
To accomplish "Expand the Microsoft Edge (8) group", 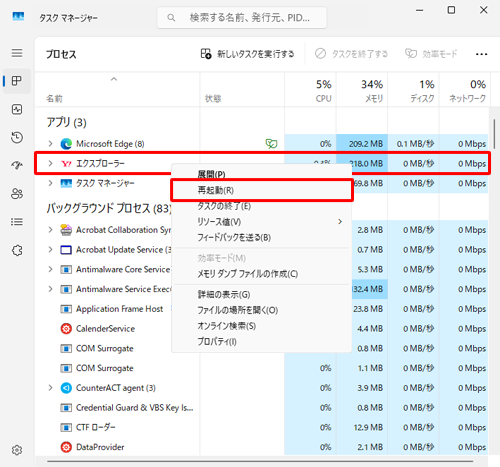I will pyautogui.click(x=50, y=144).
